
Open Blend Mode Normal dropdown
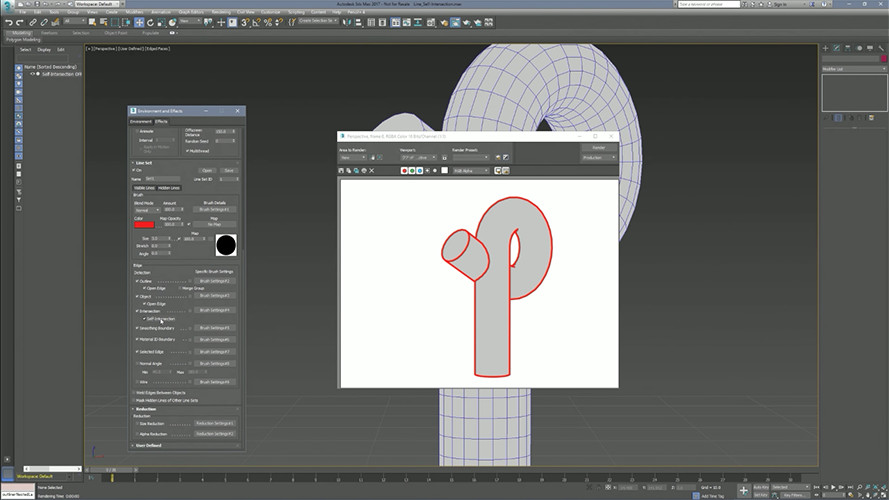147,210
